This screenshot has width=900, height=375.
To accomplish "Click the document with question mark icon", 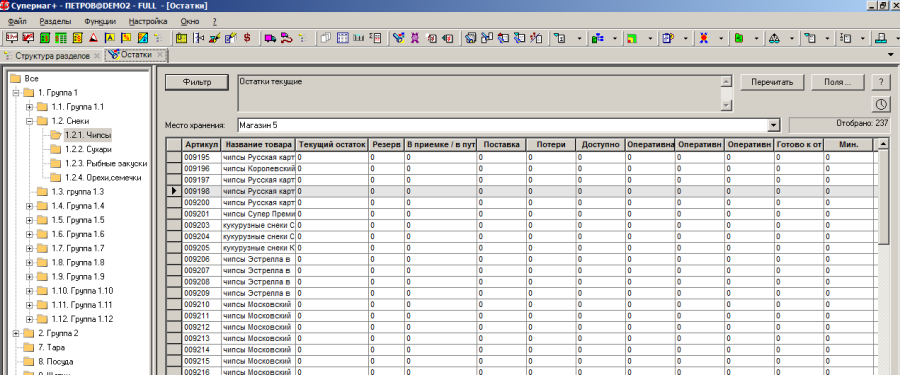I will pyautogui.click(x=668, y=38).
